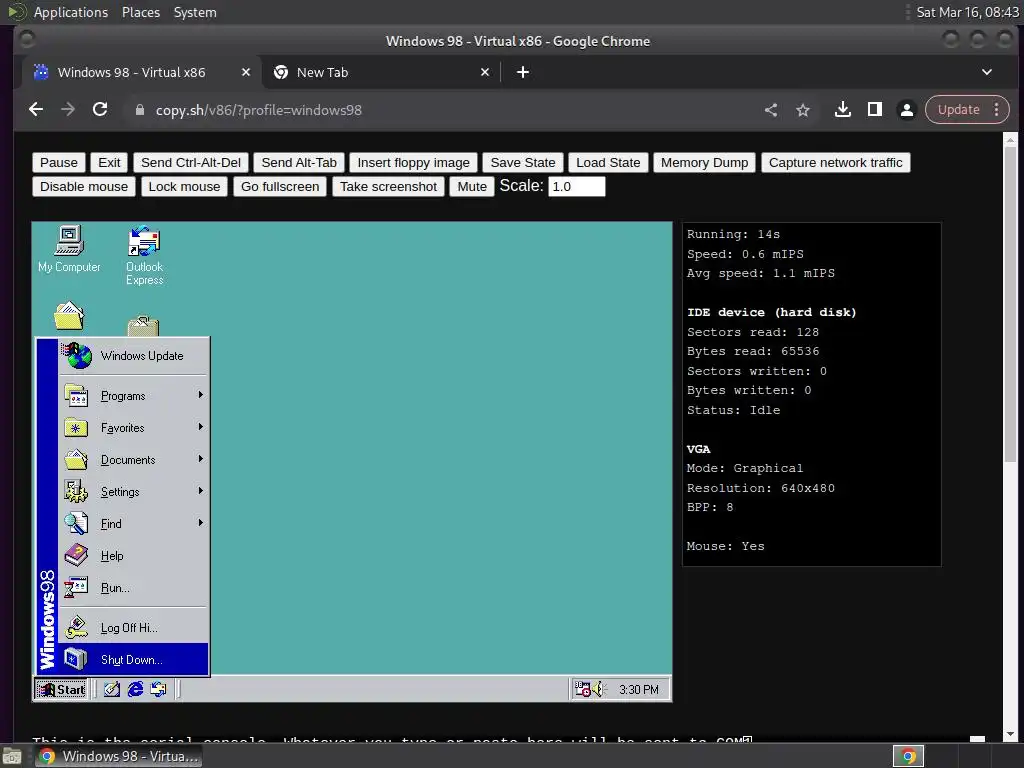
Task: Open the folder icon below My Computer
Action: 69,316
